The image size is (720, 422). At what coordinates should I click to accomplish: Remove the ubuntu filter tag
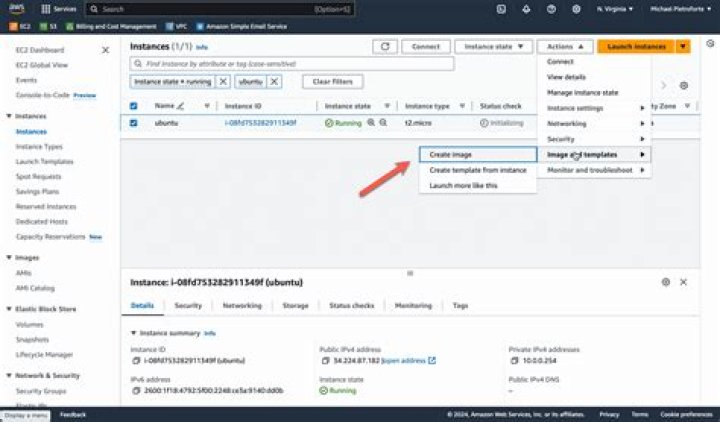click(x=273, y=81)
